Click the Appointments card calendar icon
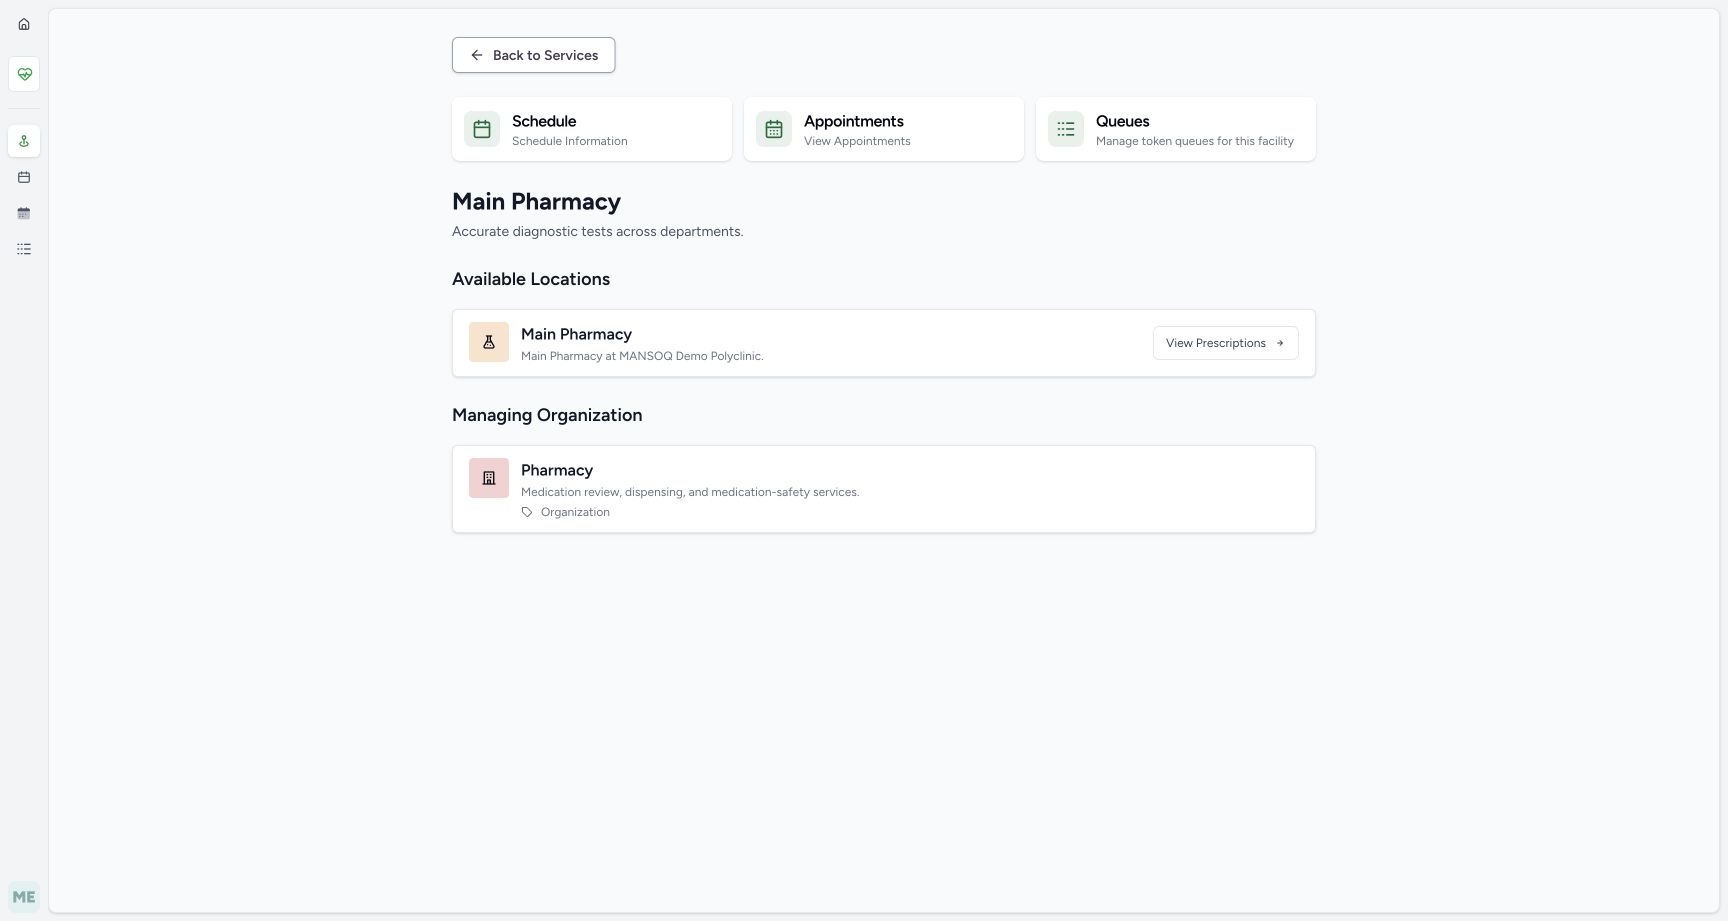The height and width of the screenshot is (921, 1728). click(x=774, y=129)
